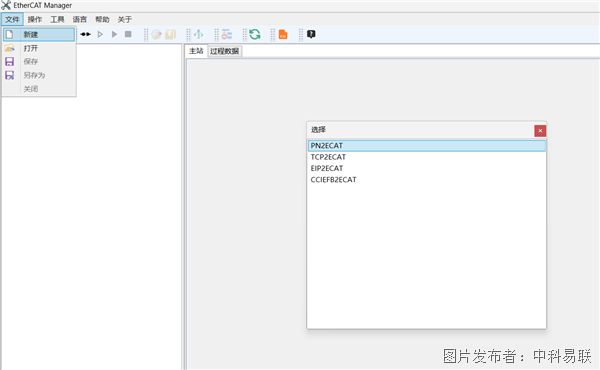Click the pencil edit toolbar icon
600x370 pixels.
(x=157, y=34)
